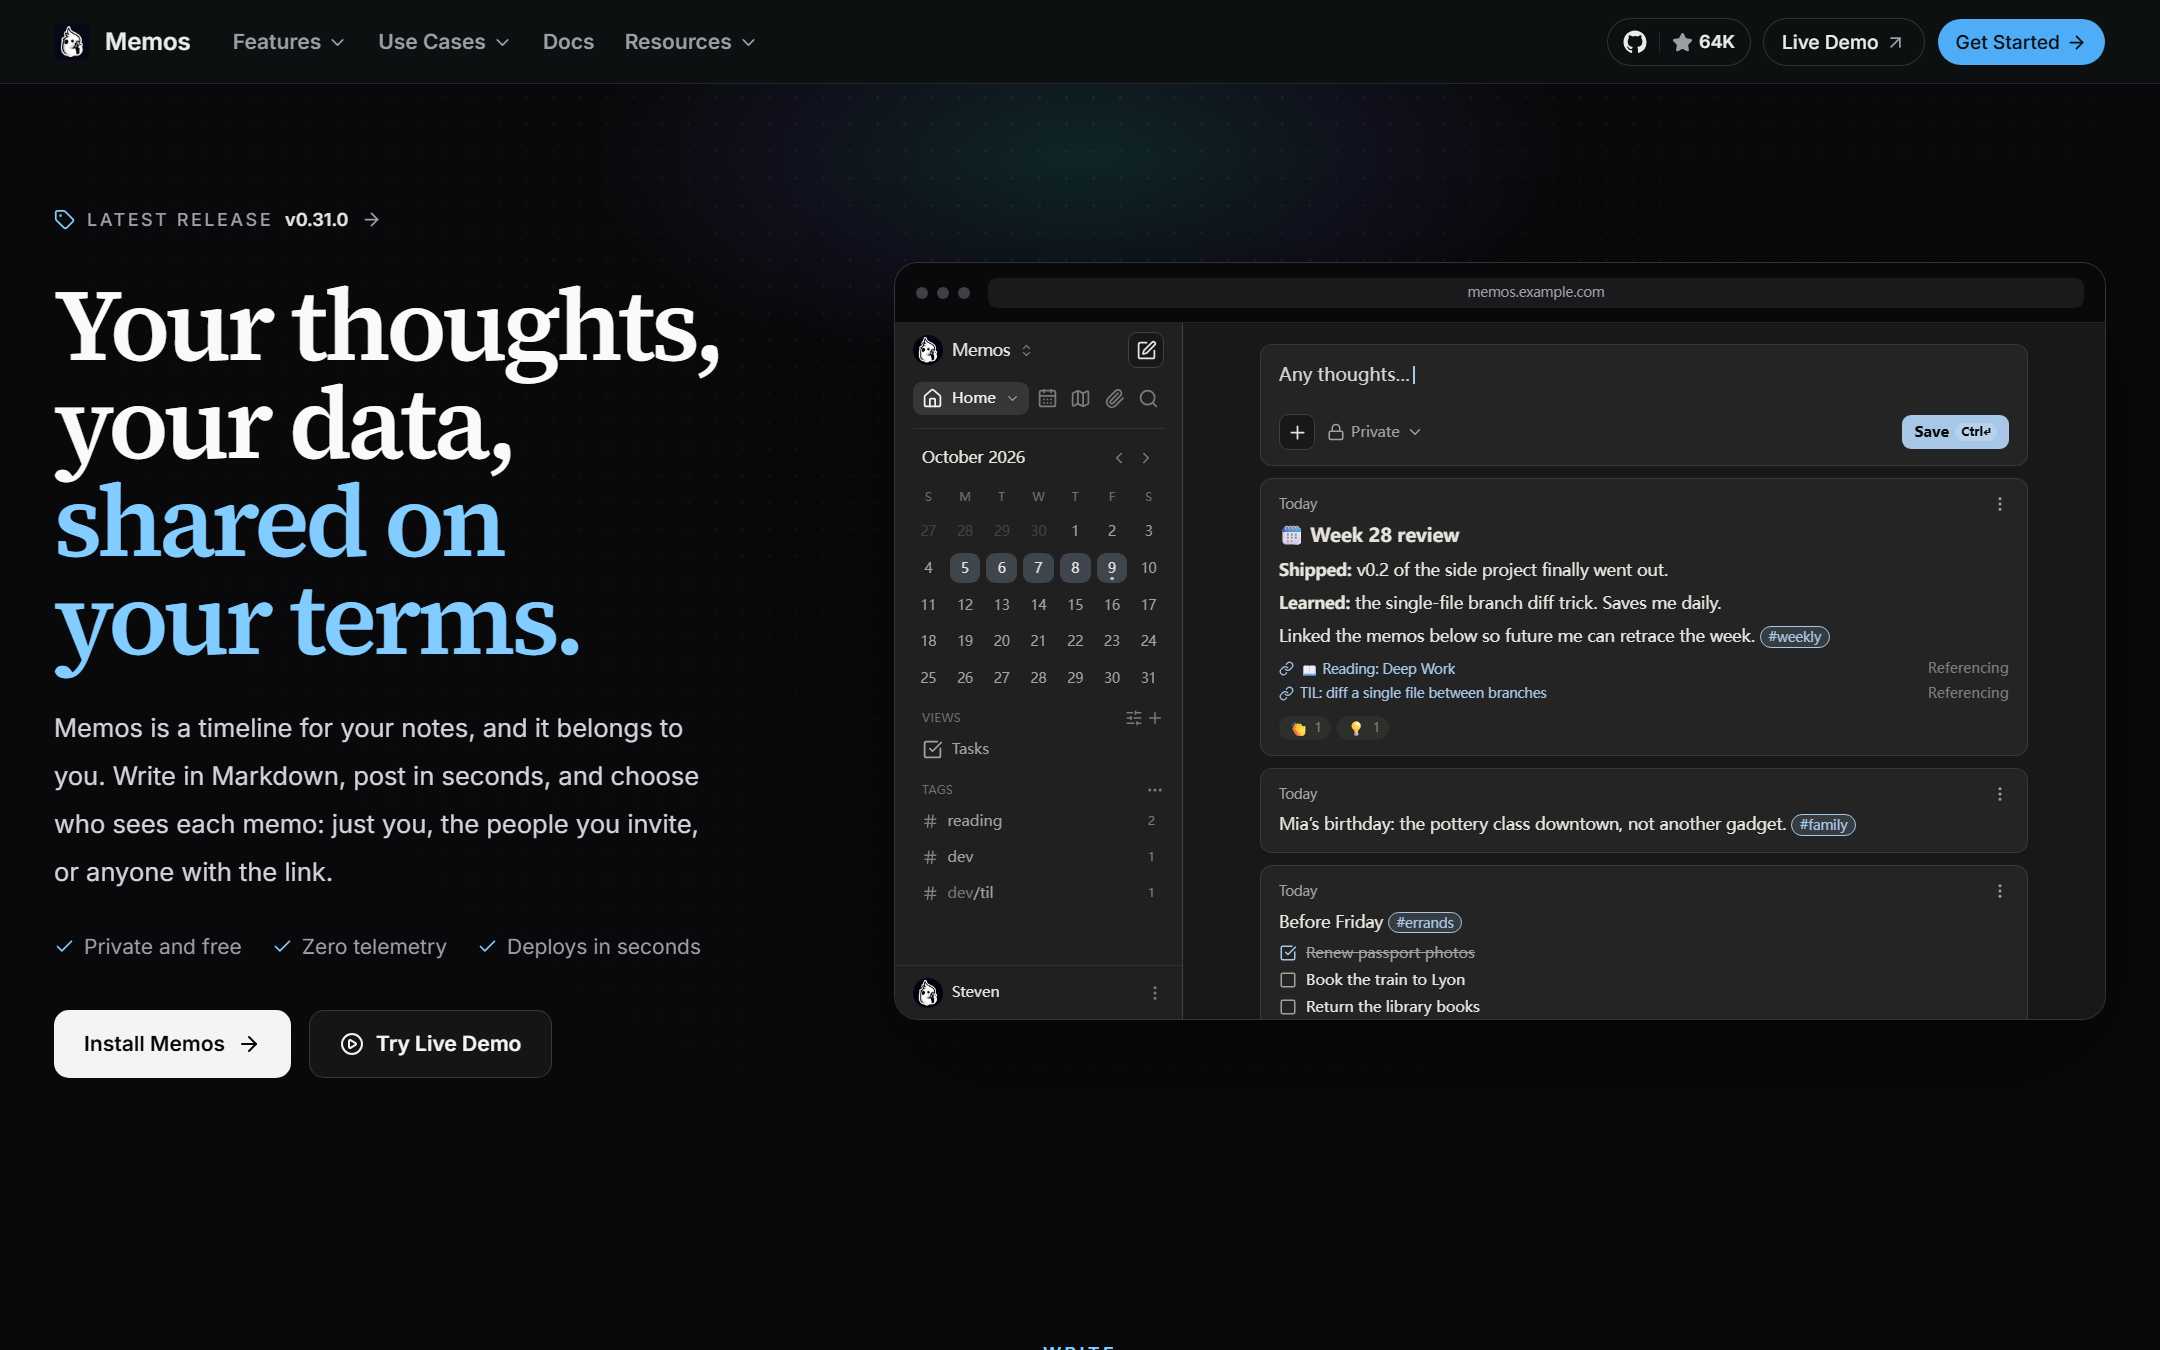Expand the Resources menu

[690, 42]
